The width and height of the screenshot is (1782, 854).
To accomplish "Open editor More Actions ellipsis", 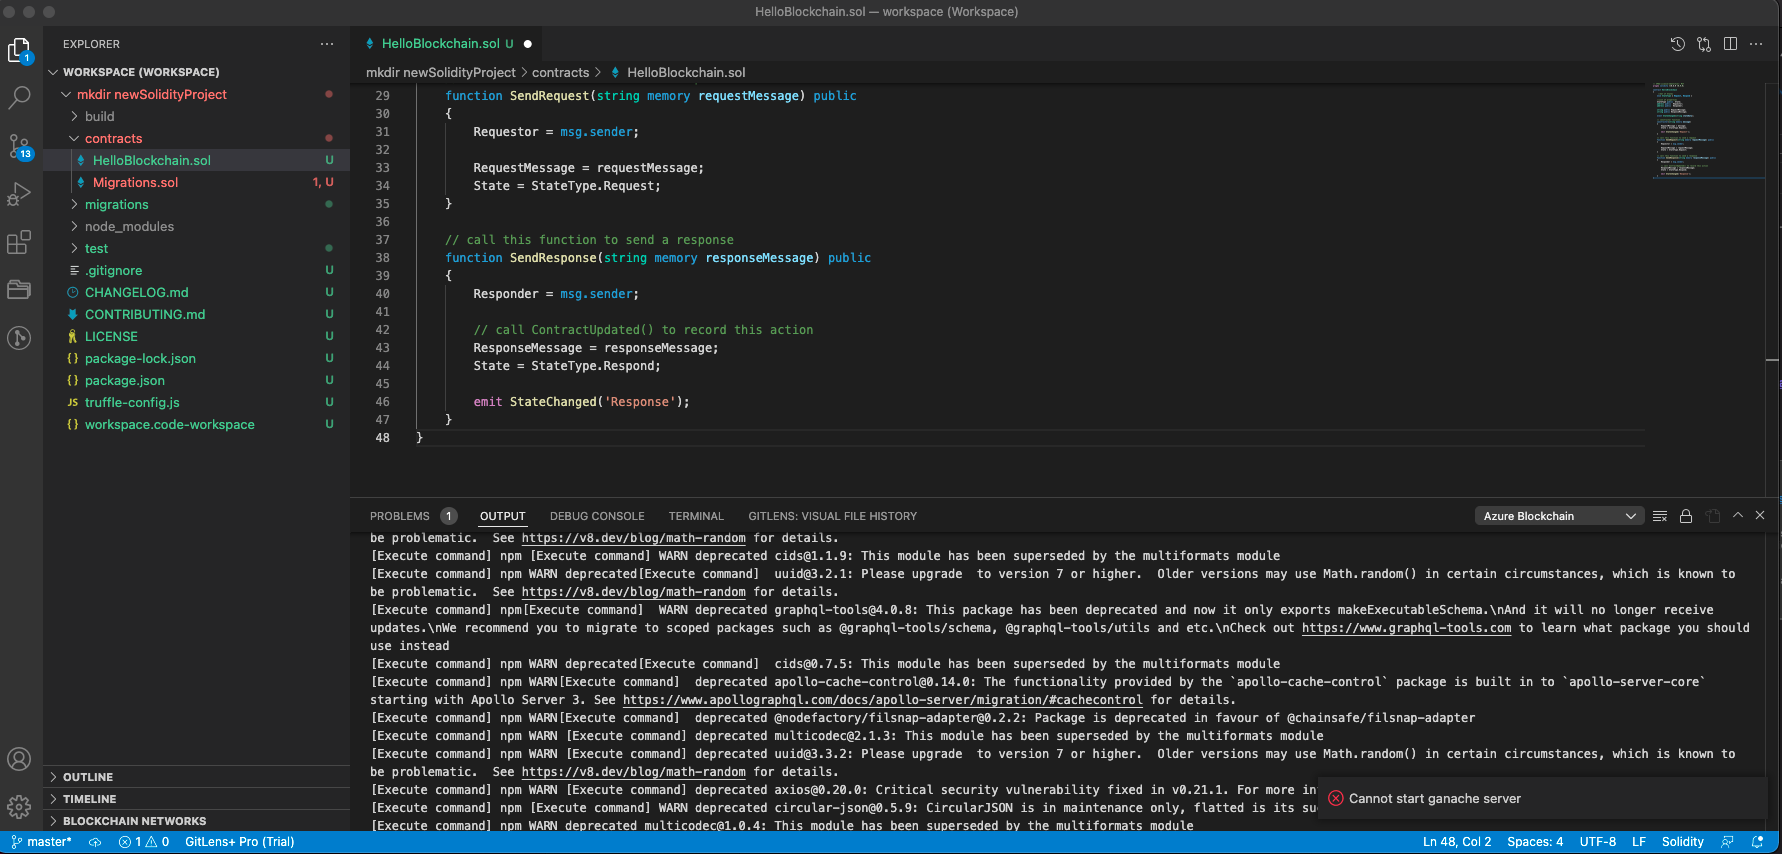I will point(1756,44).
